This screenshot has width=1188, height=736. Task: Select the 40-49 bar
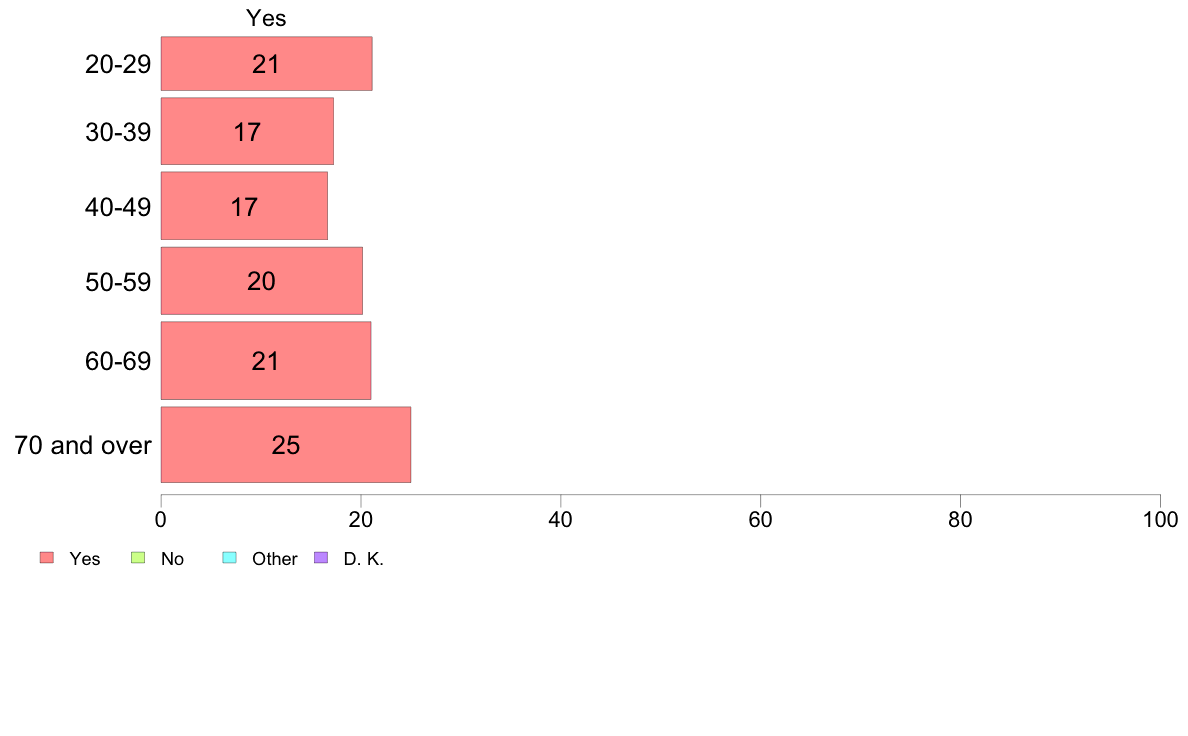click(244, 206)
